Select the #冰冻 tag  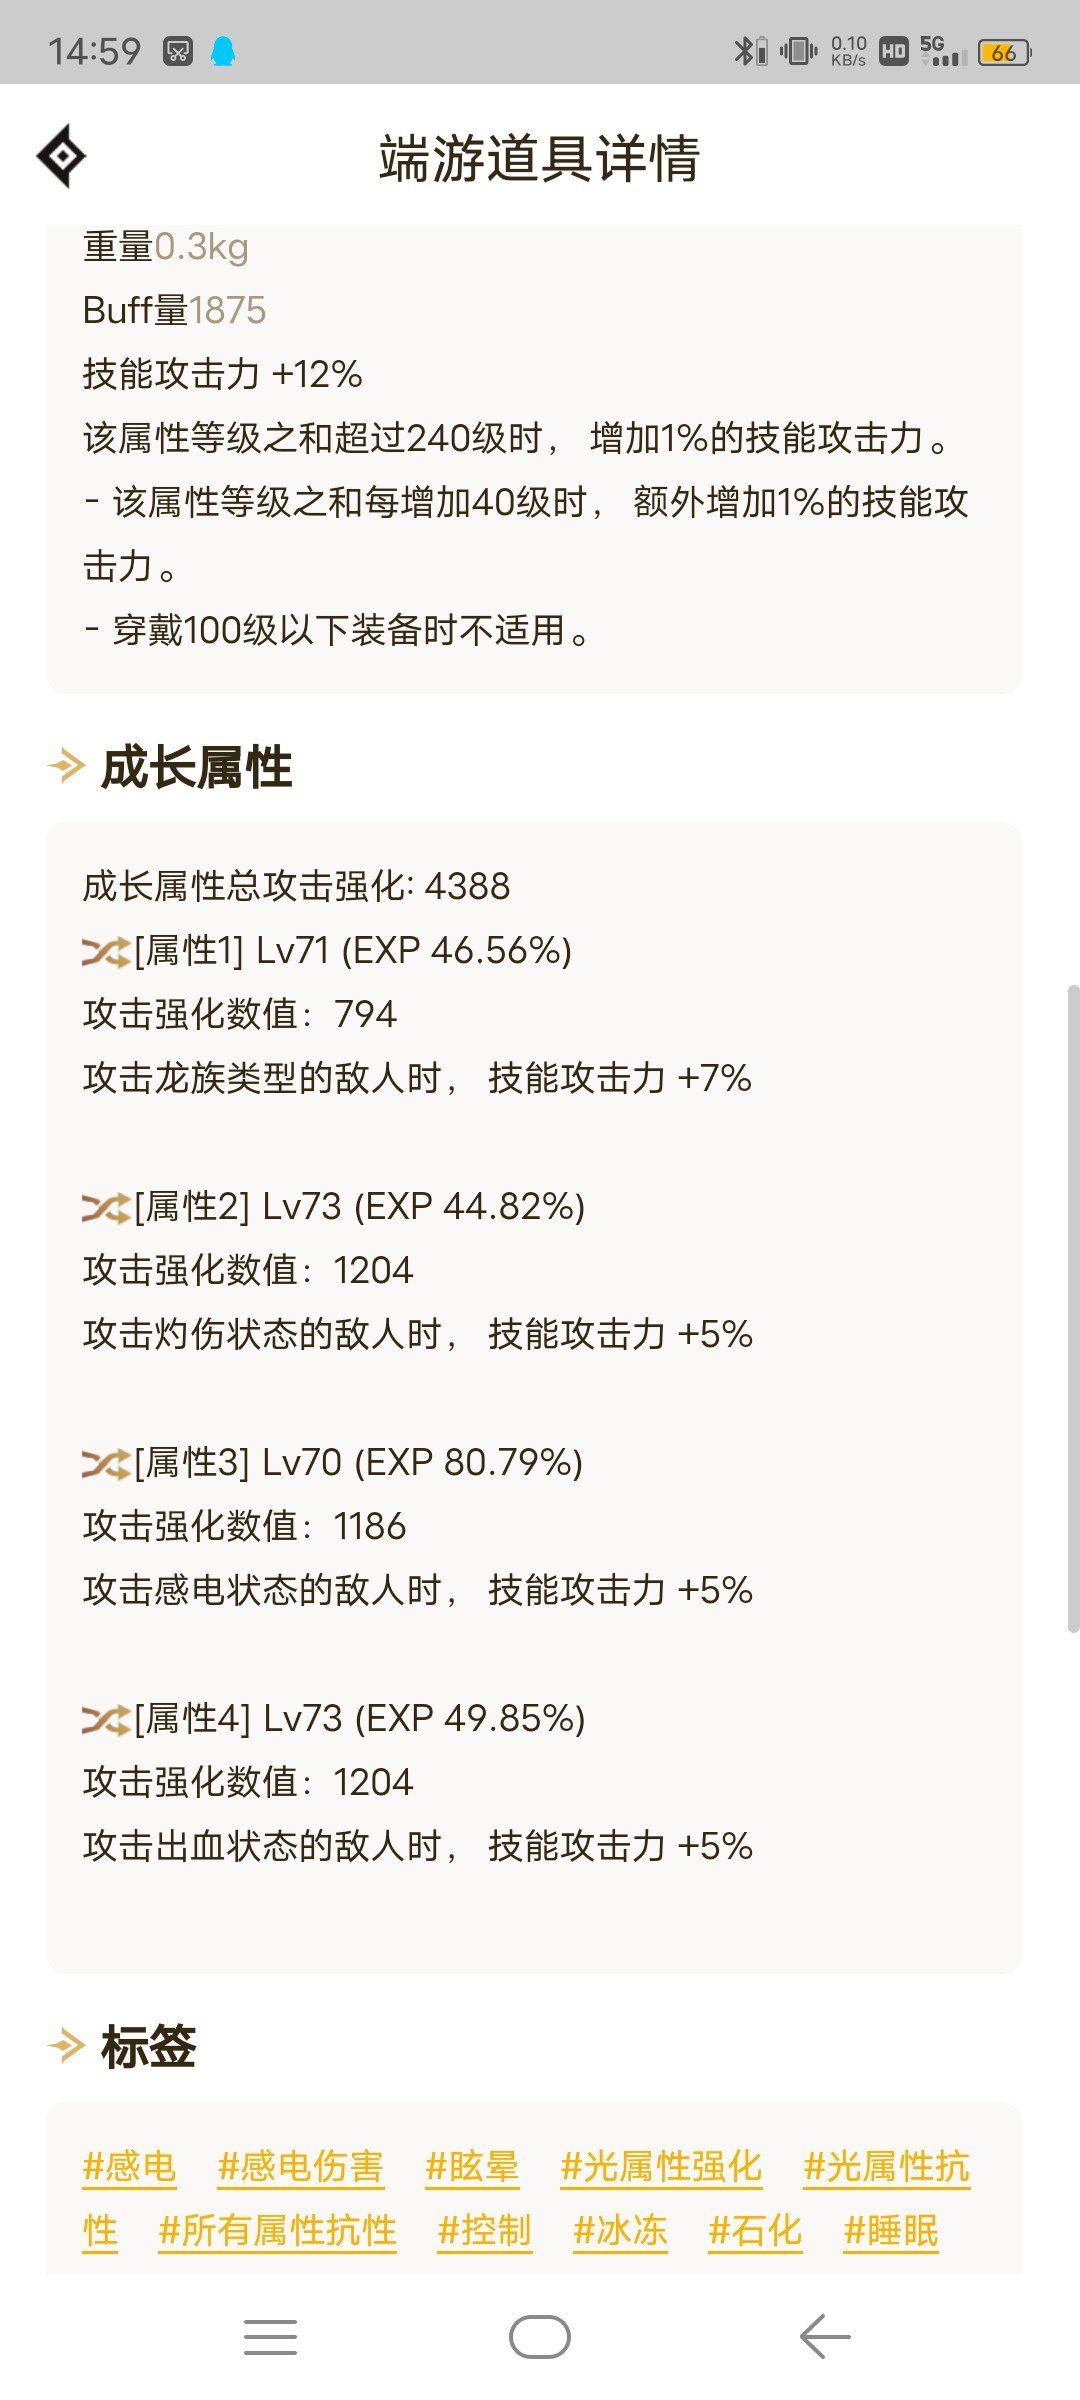click(620, 2231)
